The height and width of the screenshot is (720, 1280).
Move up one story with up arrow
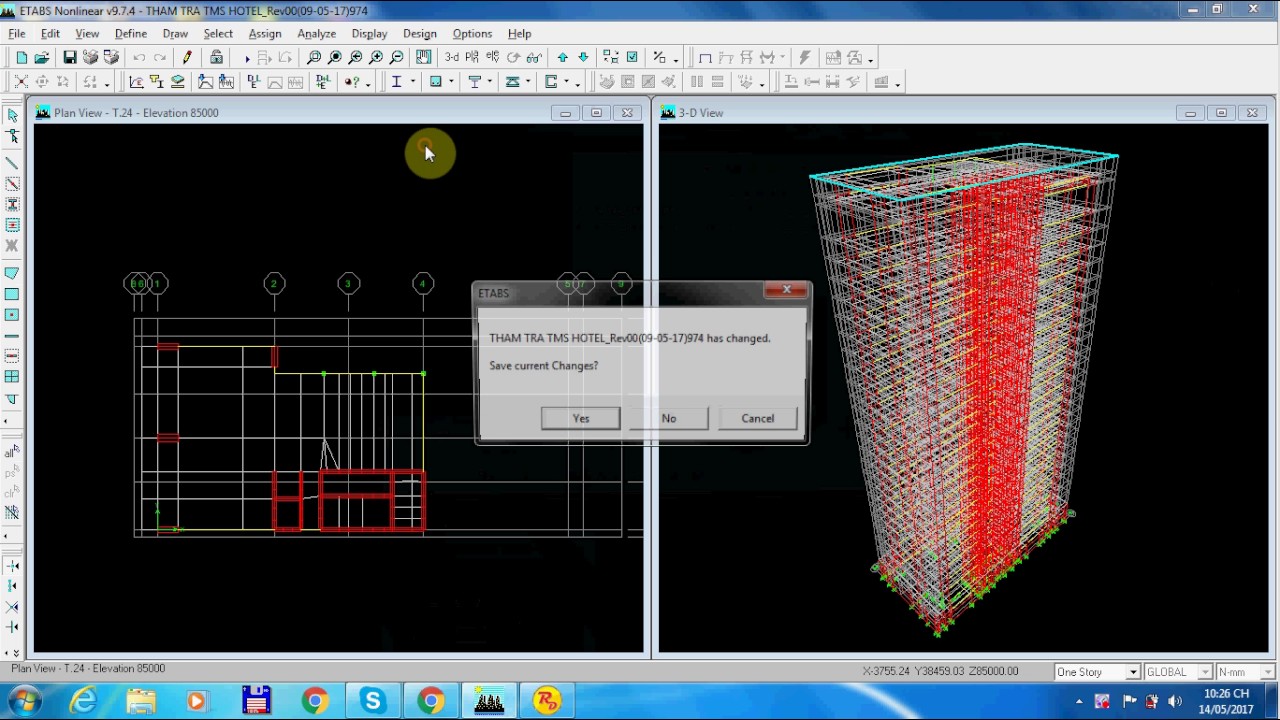pos(563,58)
